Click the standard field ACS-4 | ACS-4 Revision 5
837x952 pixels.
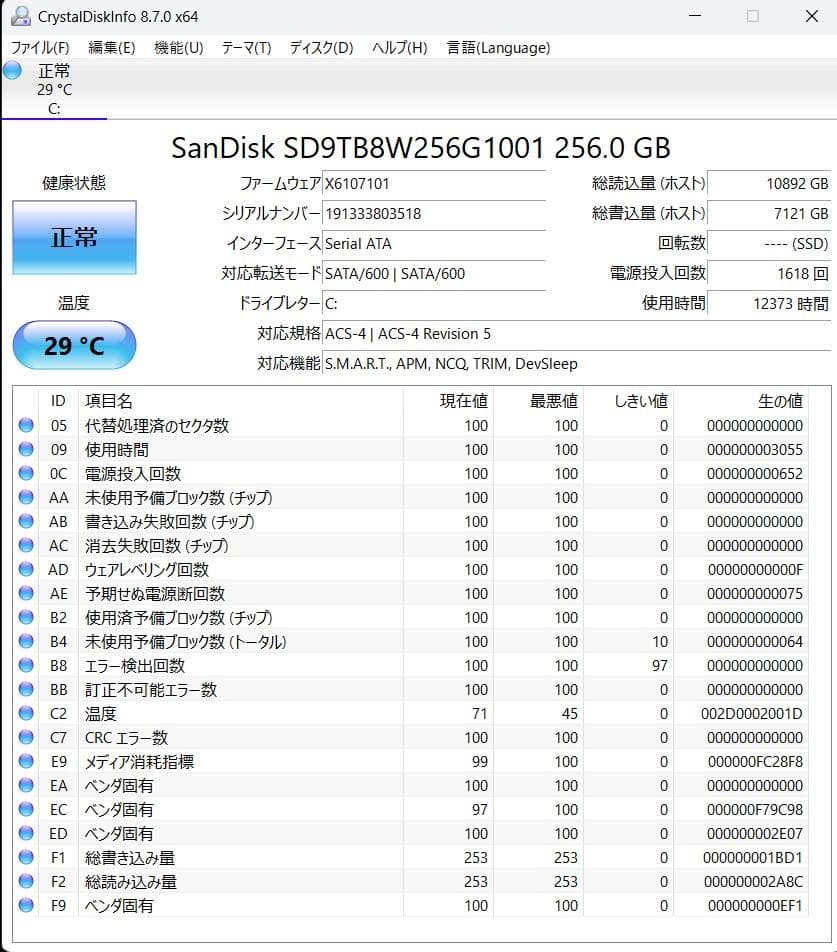[576, 333]
